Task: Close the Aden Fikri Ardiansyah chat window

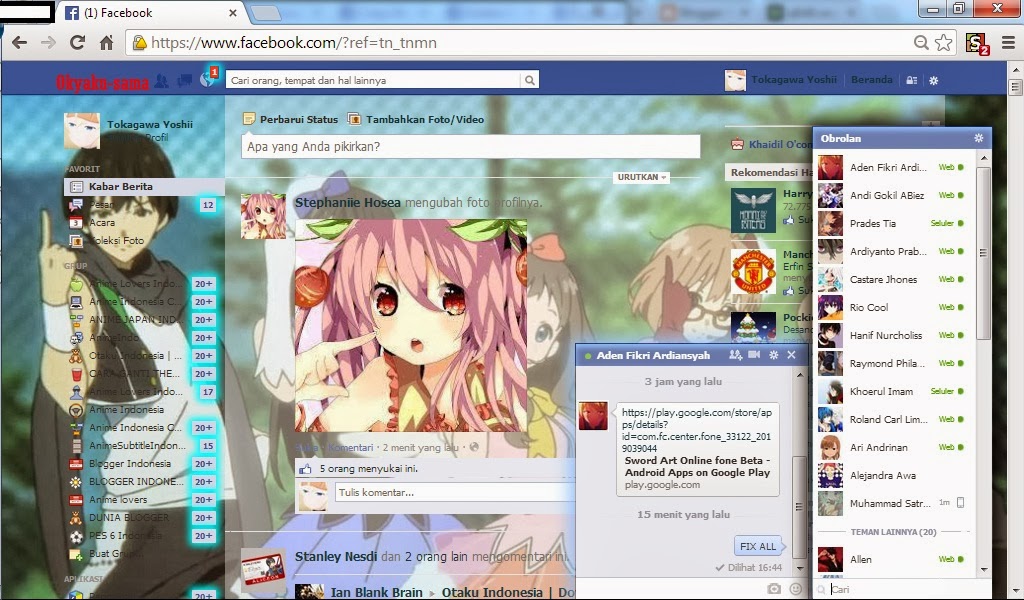Action: 792,355
